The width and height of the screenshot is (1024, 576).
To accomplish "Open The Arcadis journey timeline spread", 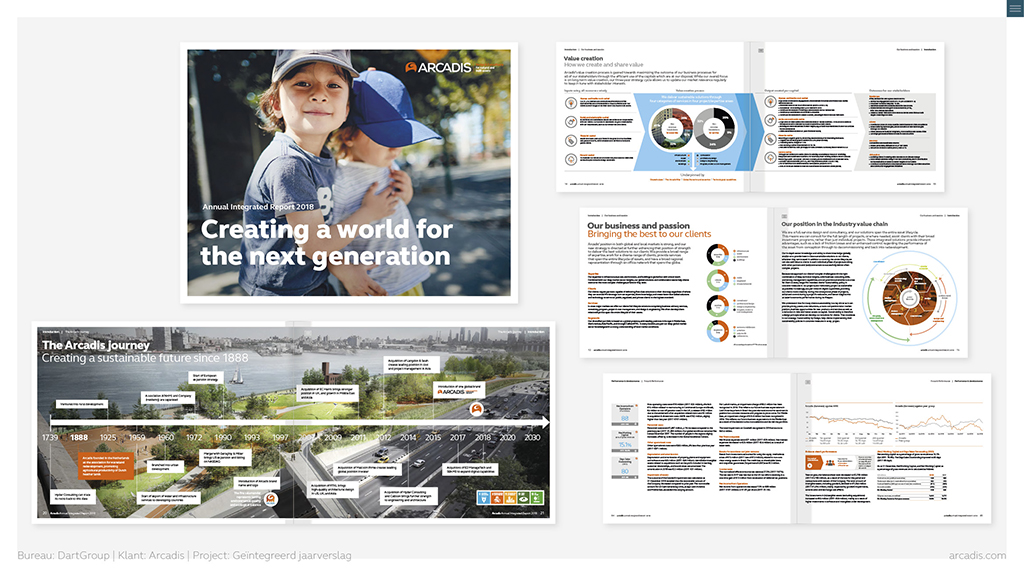I will (x=293, y=423).
